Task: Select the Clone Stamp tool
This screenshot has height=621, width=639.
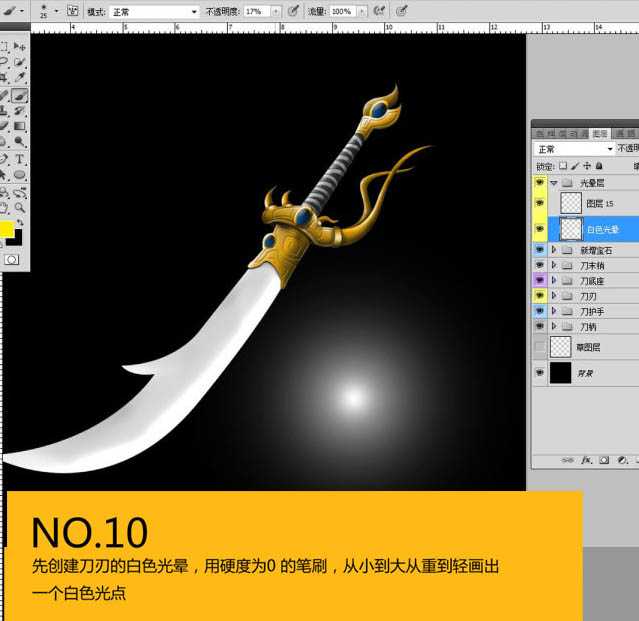Action: click(4, 110)
